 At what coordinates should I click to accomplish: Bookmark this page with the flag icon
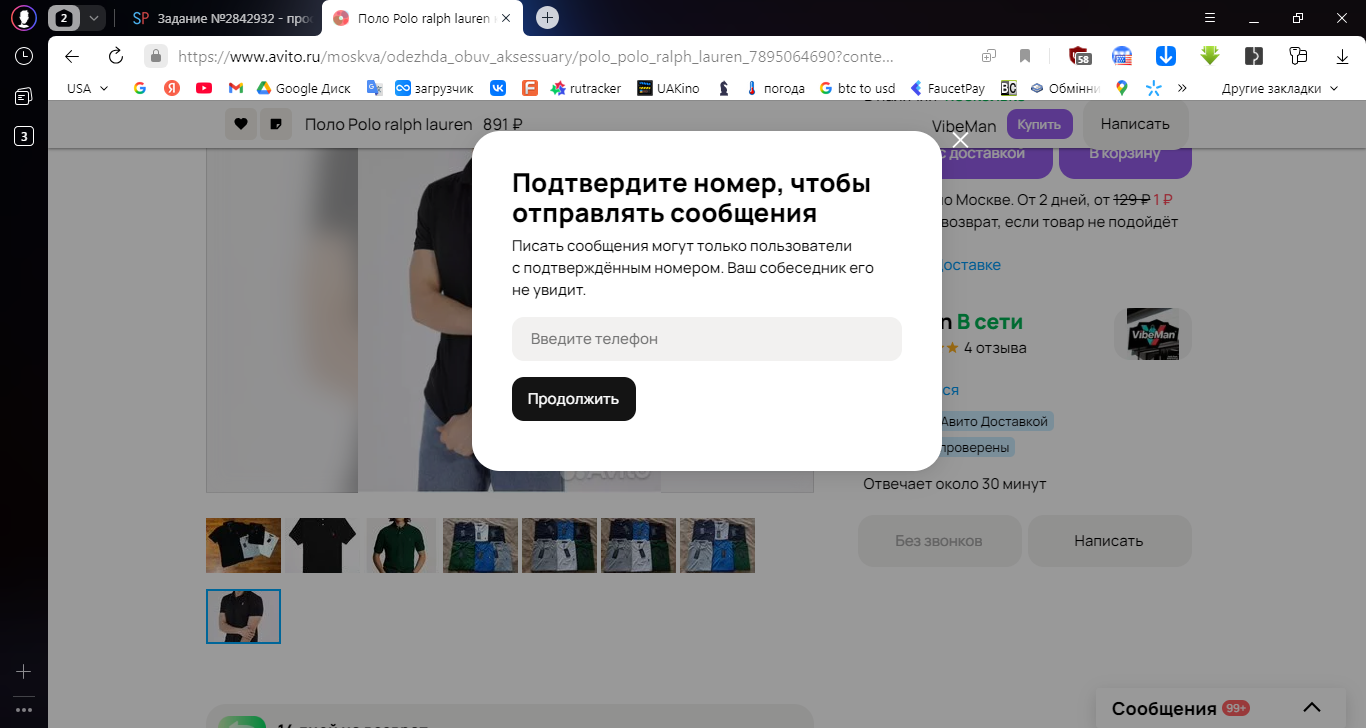[1025, 56]
